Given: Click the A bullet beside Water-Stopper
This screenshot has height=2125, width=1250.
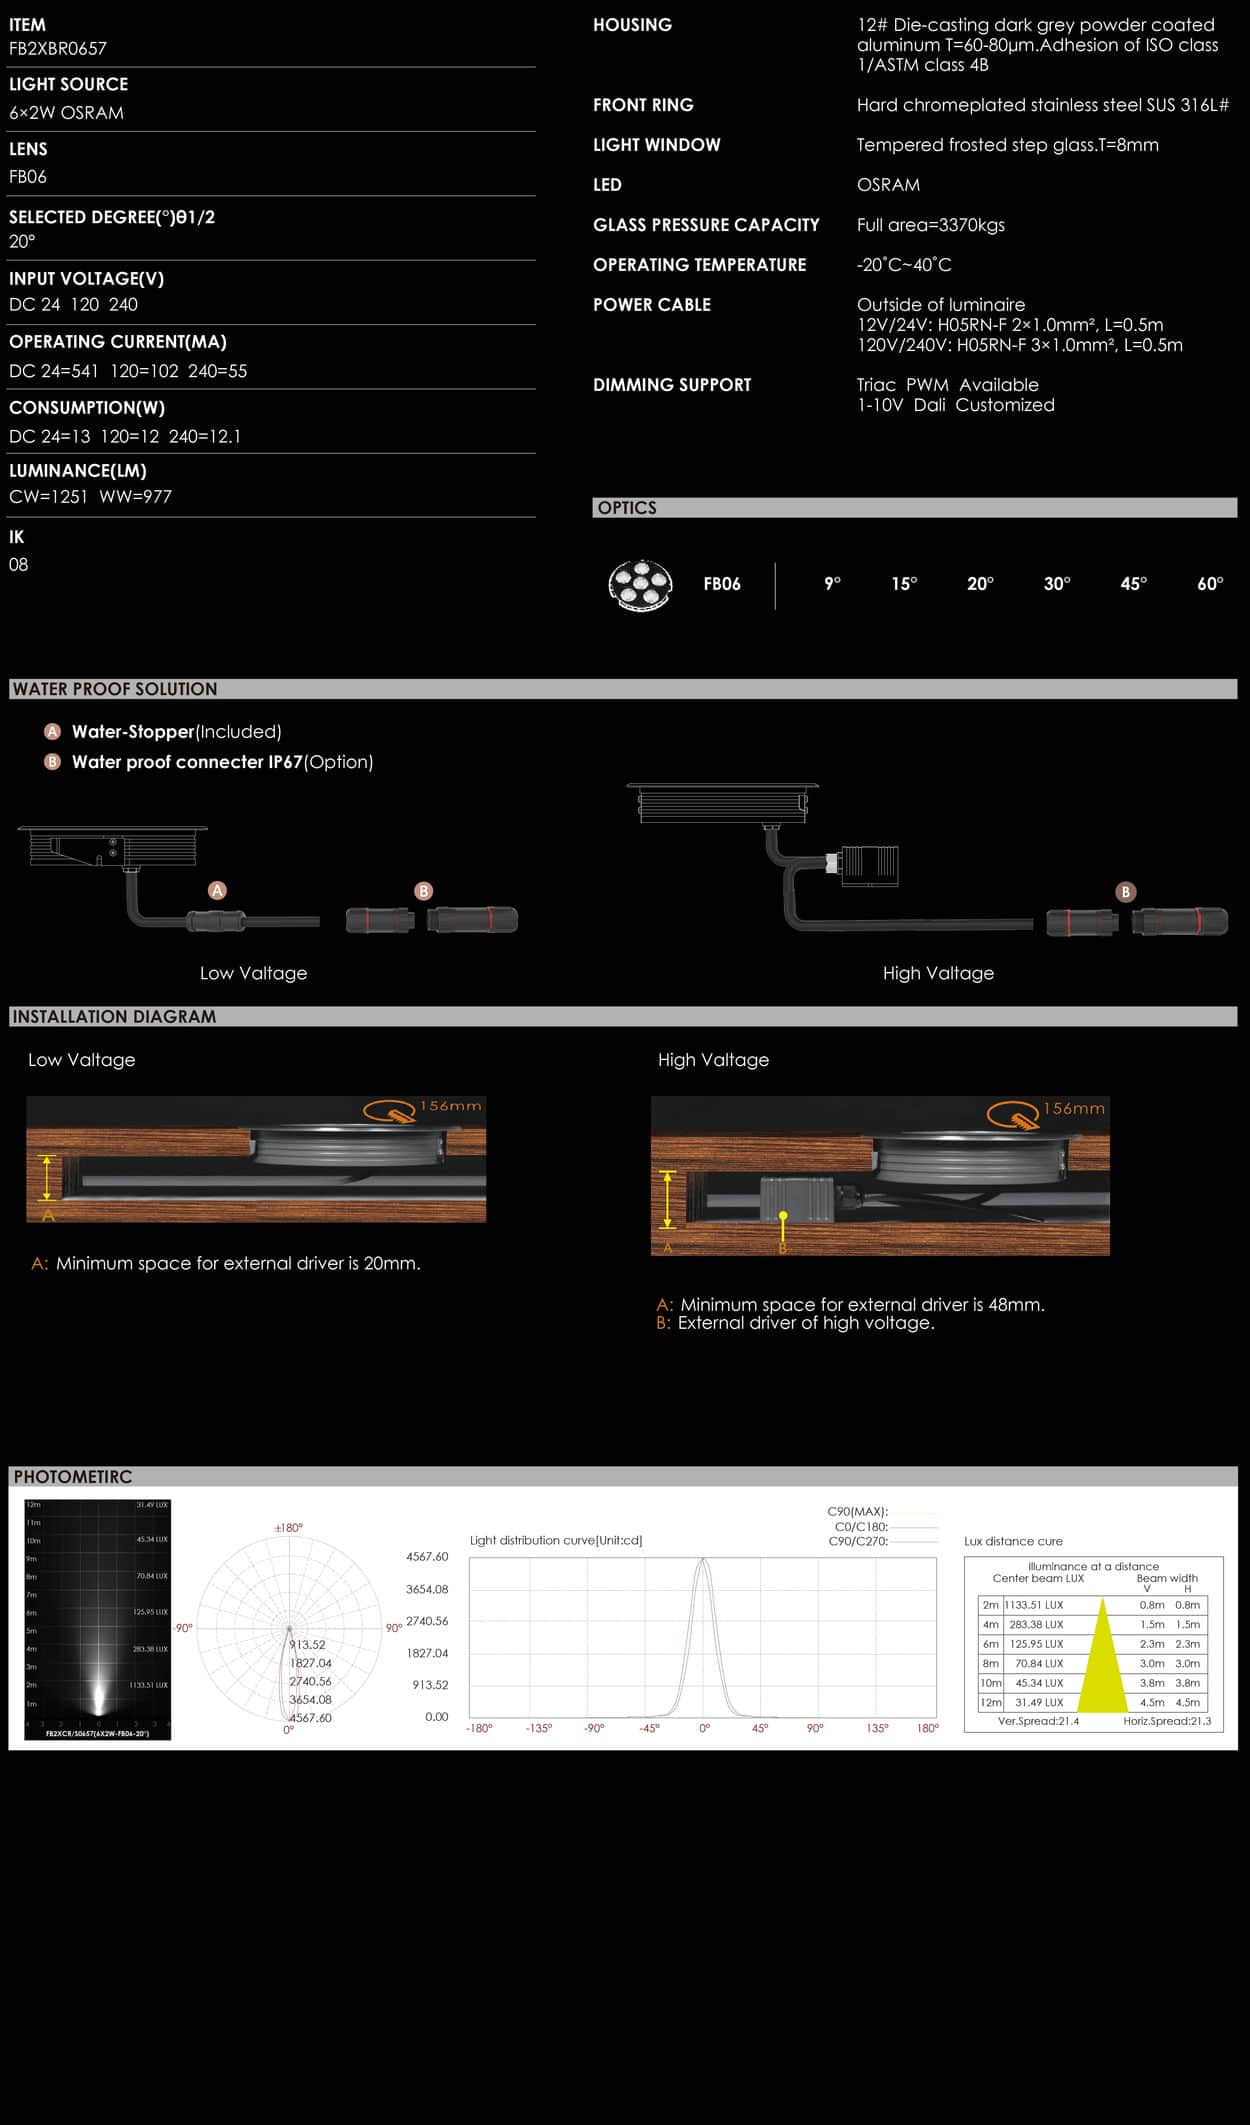Looking at the screenshot, I should (53, 732).
